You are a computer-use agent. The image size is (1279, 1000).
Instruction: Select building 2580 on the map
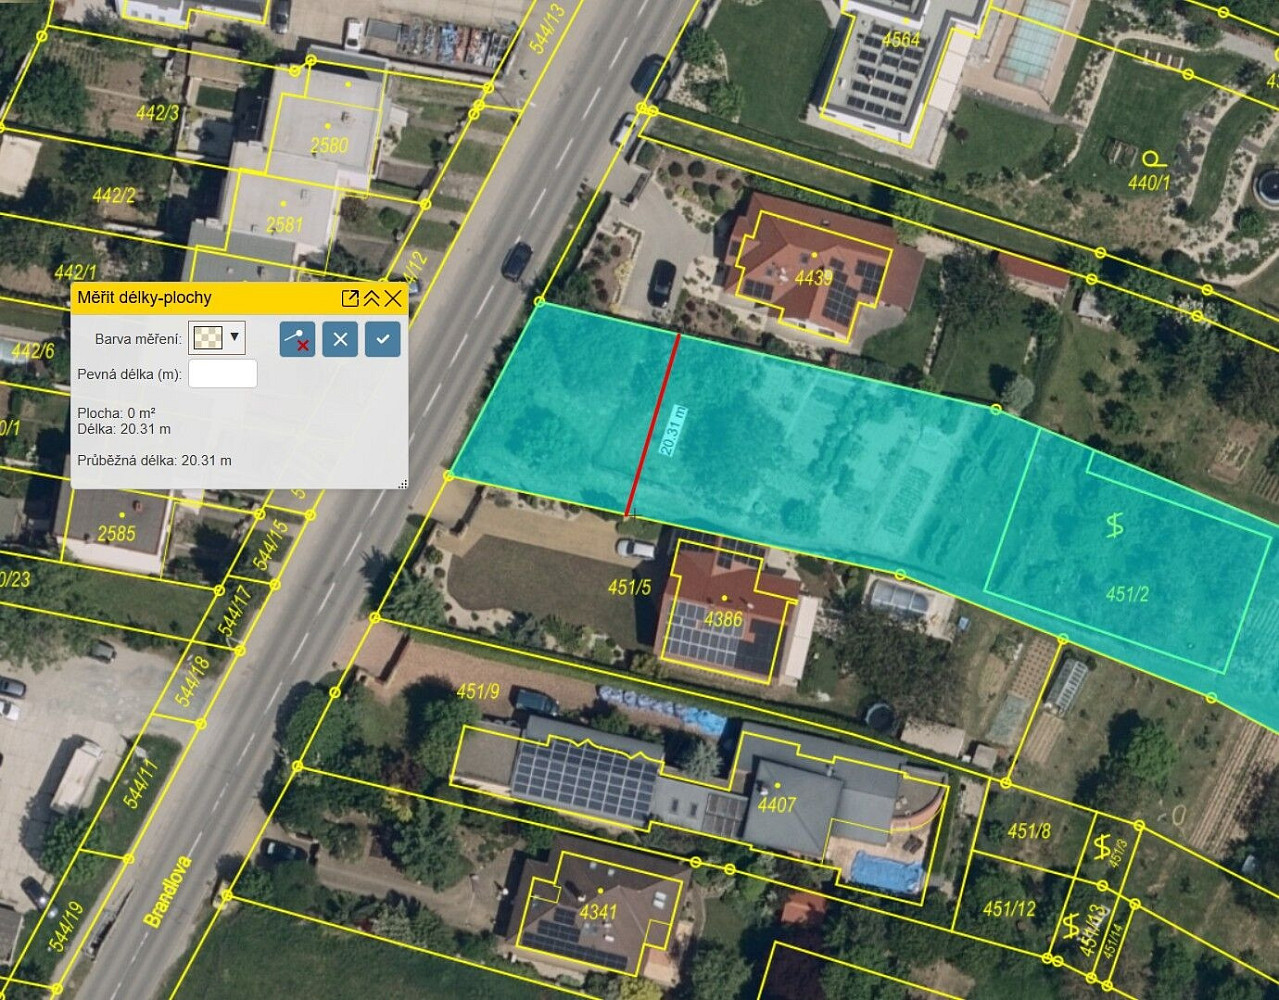pos(329,145)
